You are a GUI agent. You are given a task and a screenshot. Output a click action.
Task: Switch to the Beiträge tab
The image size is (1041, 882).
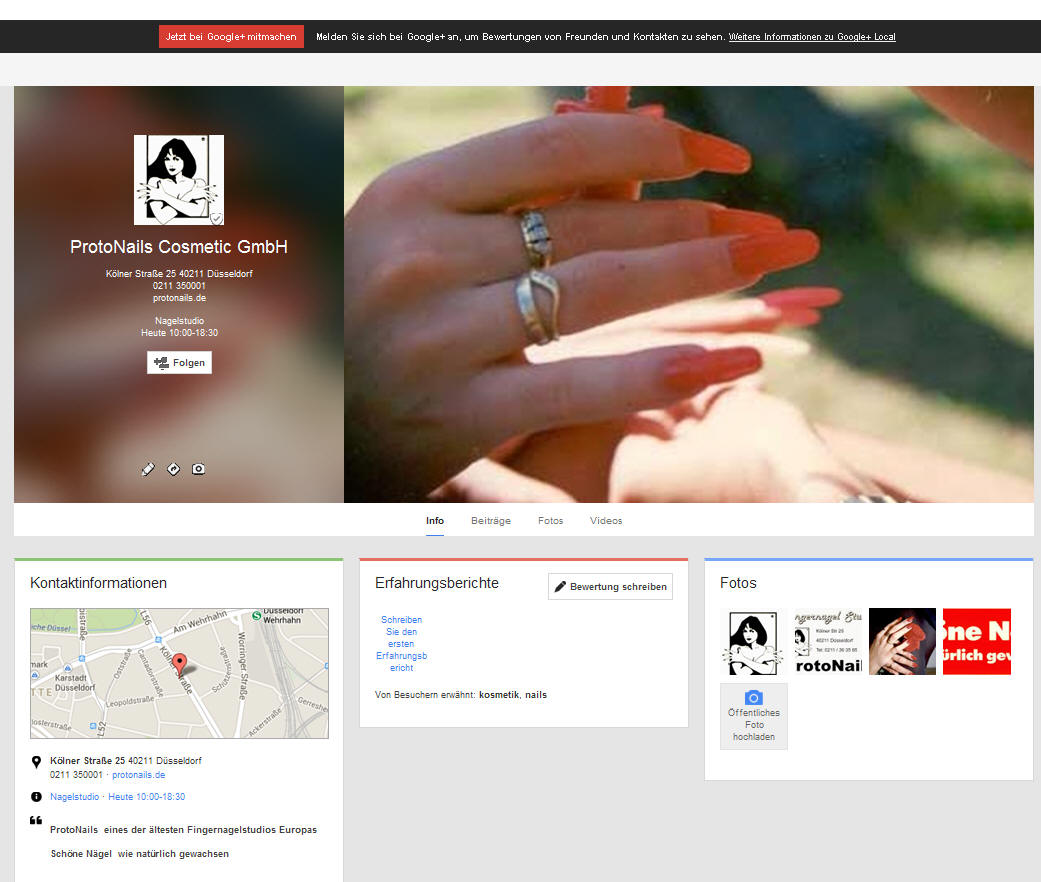[x=491, y=521]
